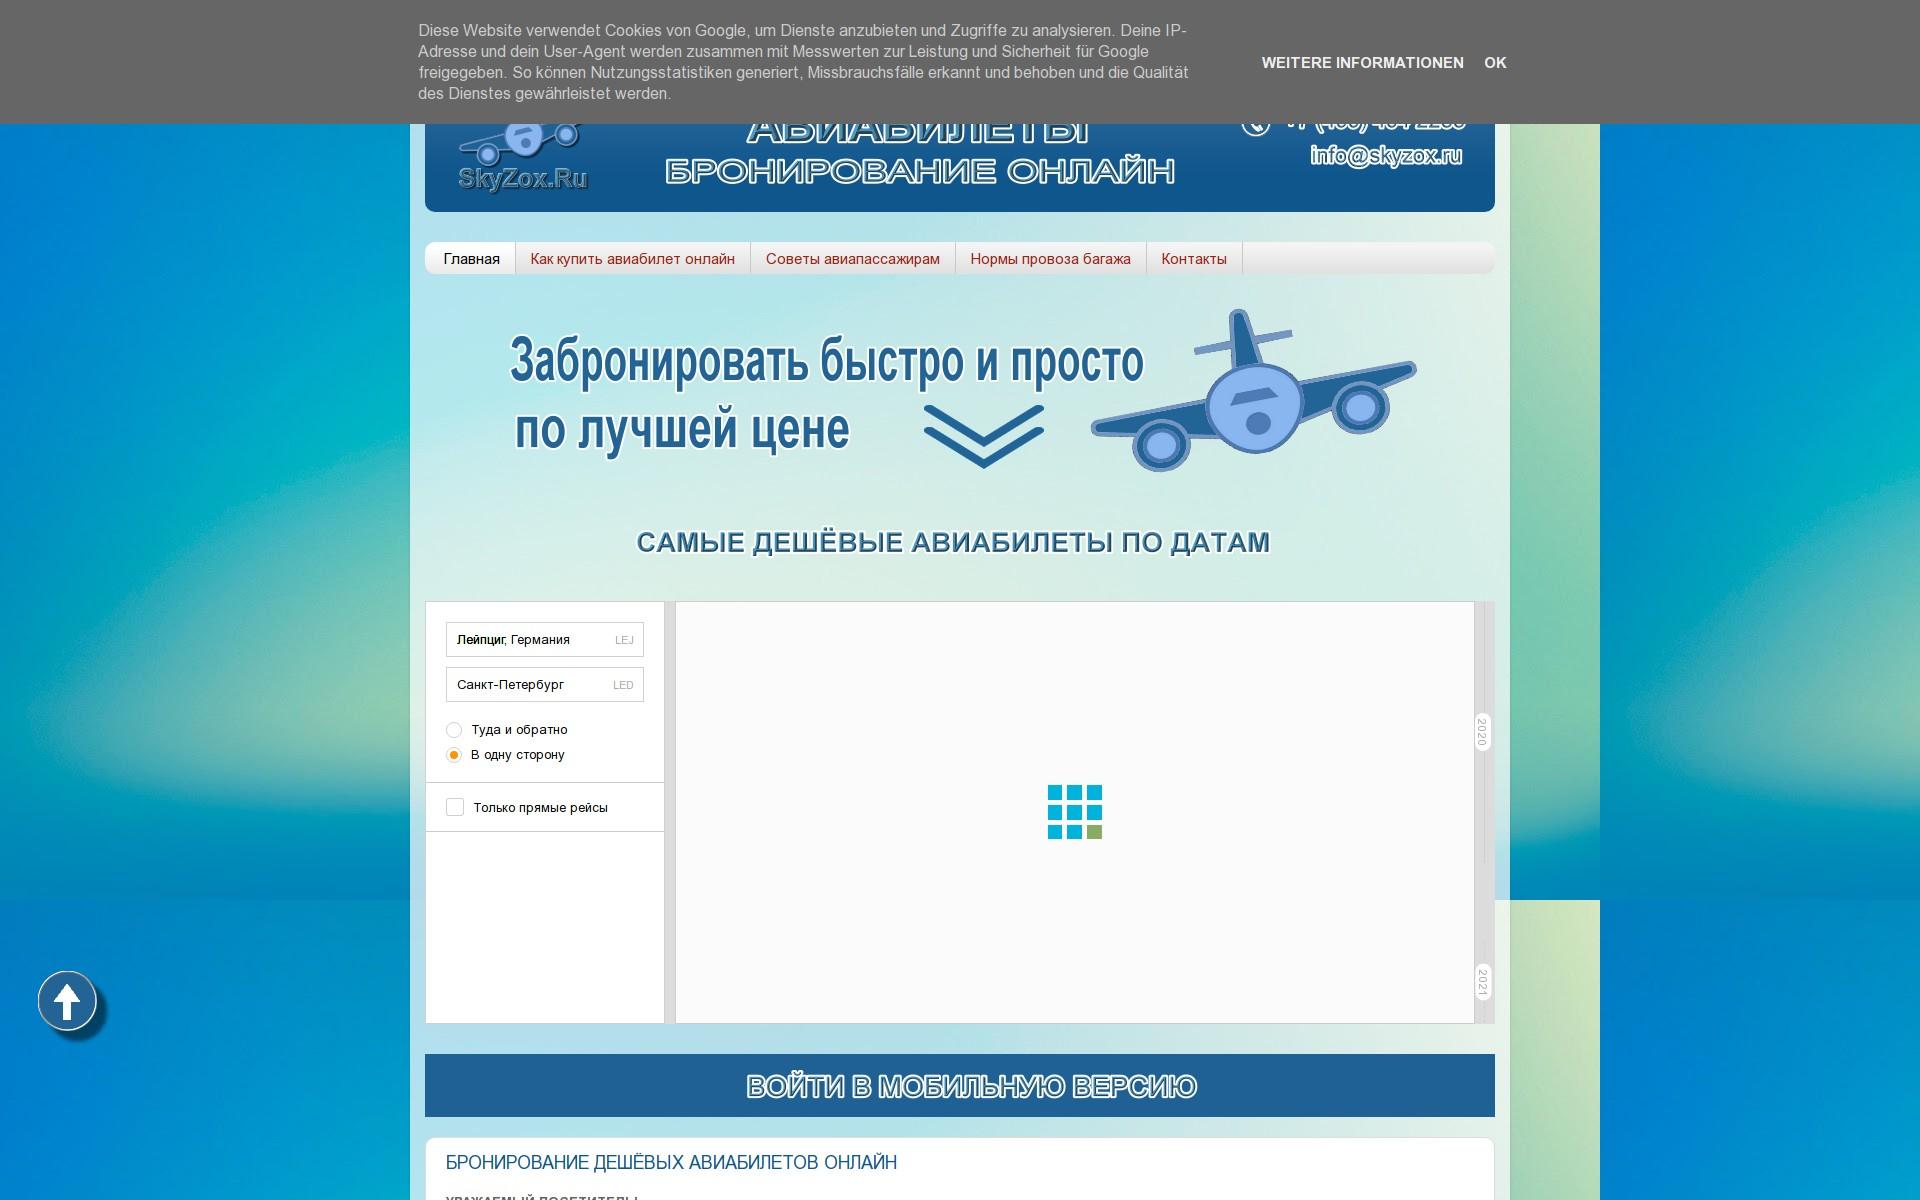Open Нормы провоза багажа menu item

1050,259
